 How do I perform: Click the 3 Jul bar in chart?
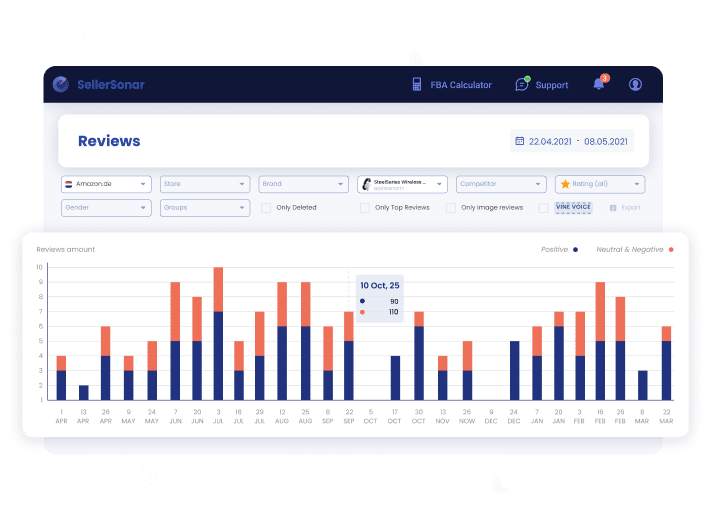(218, 334)
